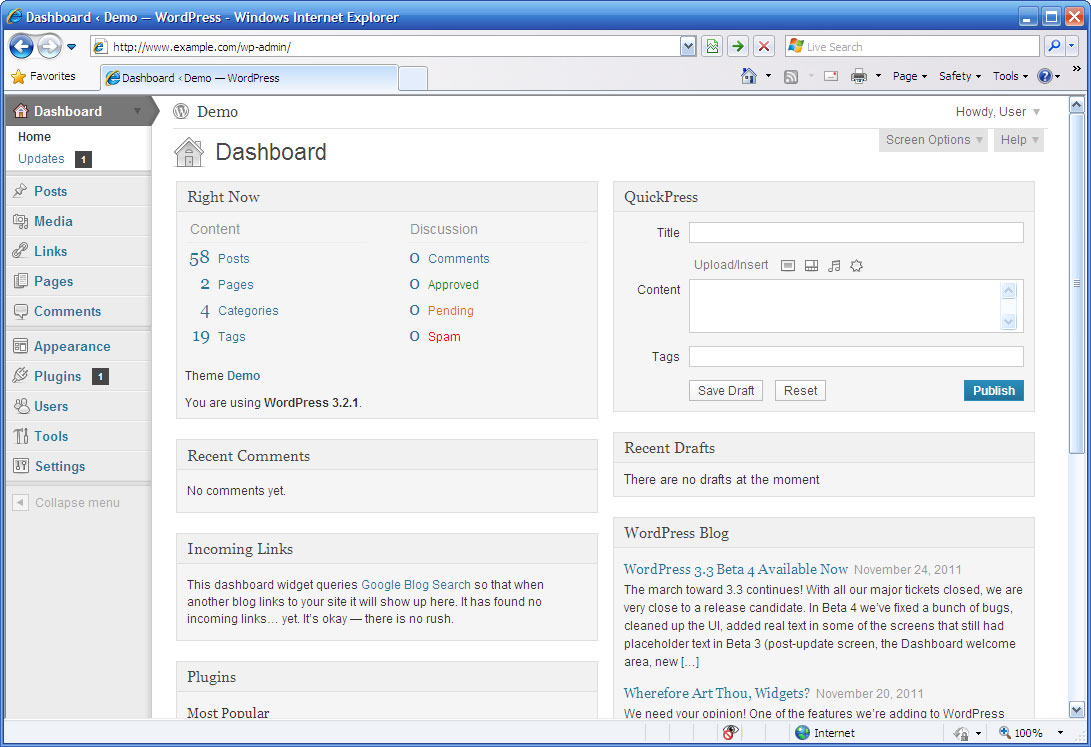Click the Save Draft button
1091x747 pixels.
(726, 391)
